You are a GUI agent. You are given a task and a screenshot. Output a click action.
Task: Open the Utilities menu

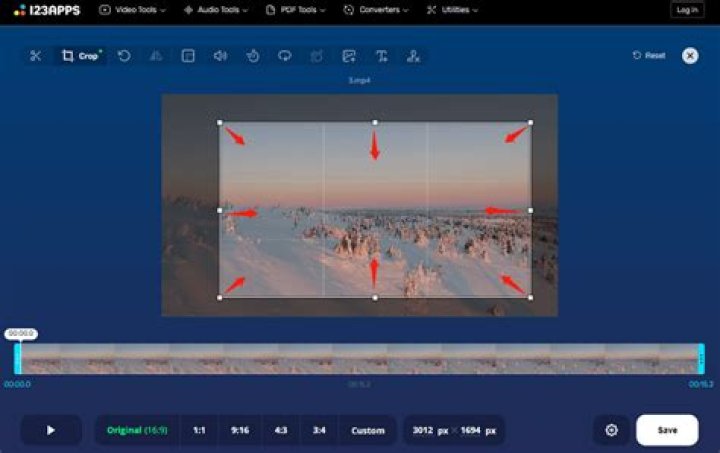click(452, 10)
